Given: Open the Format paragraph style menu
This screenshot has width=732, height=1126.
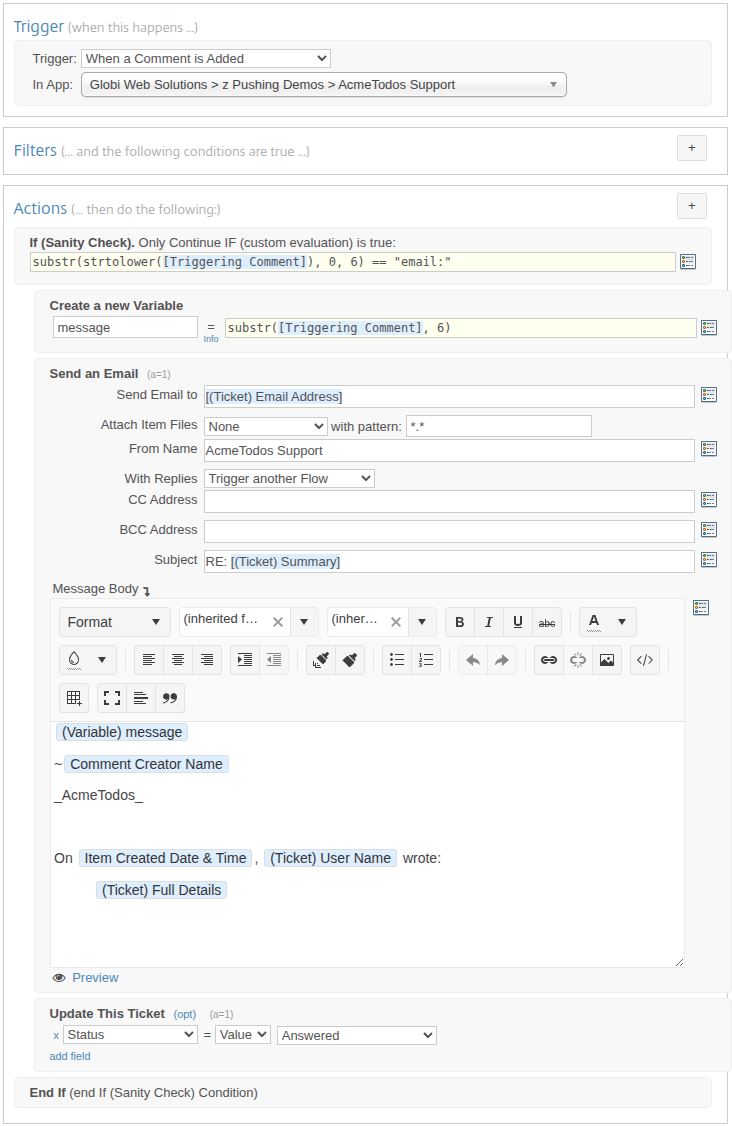Looking at the screenshot, I should [x=114, y=622].
